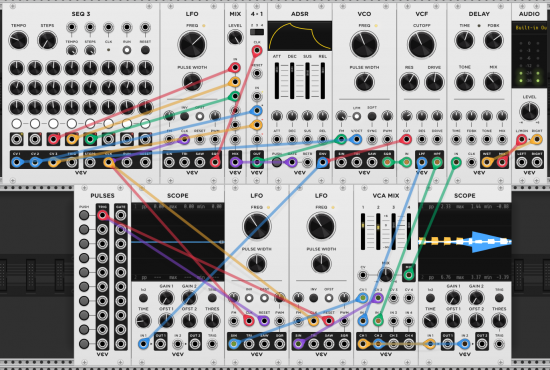Image resolution: width=550 pixels, height=370 pixels.
Task: Click the top TRIG output on PULSES
Action: (102, 215)
